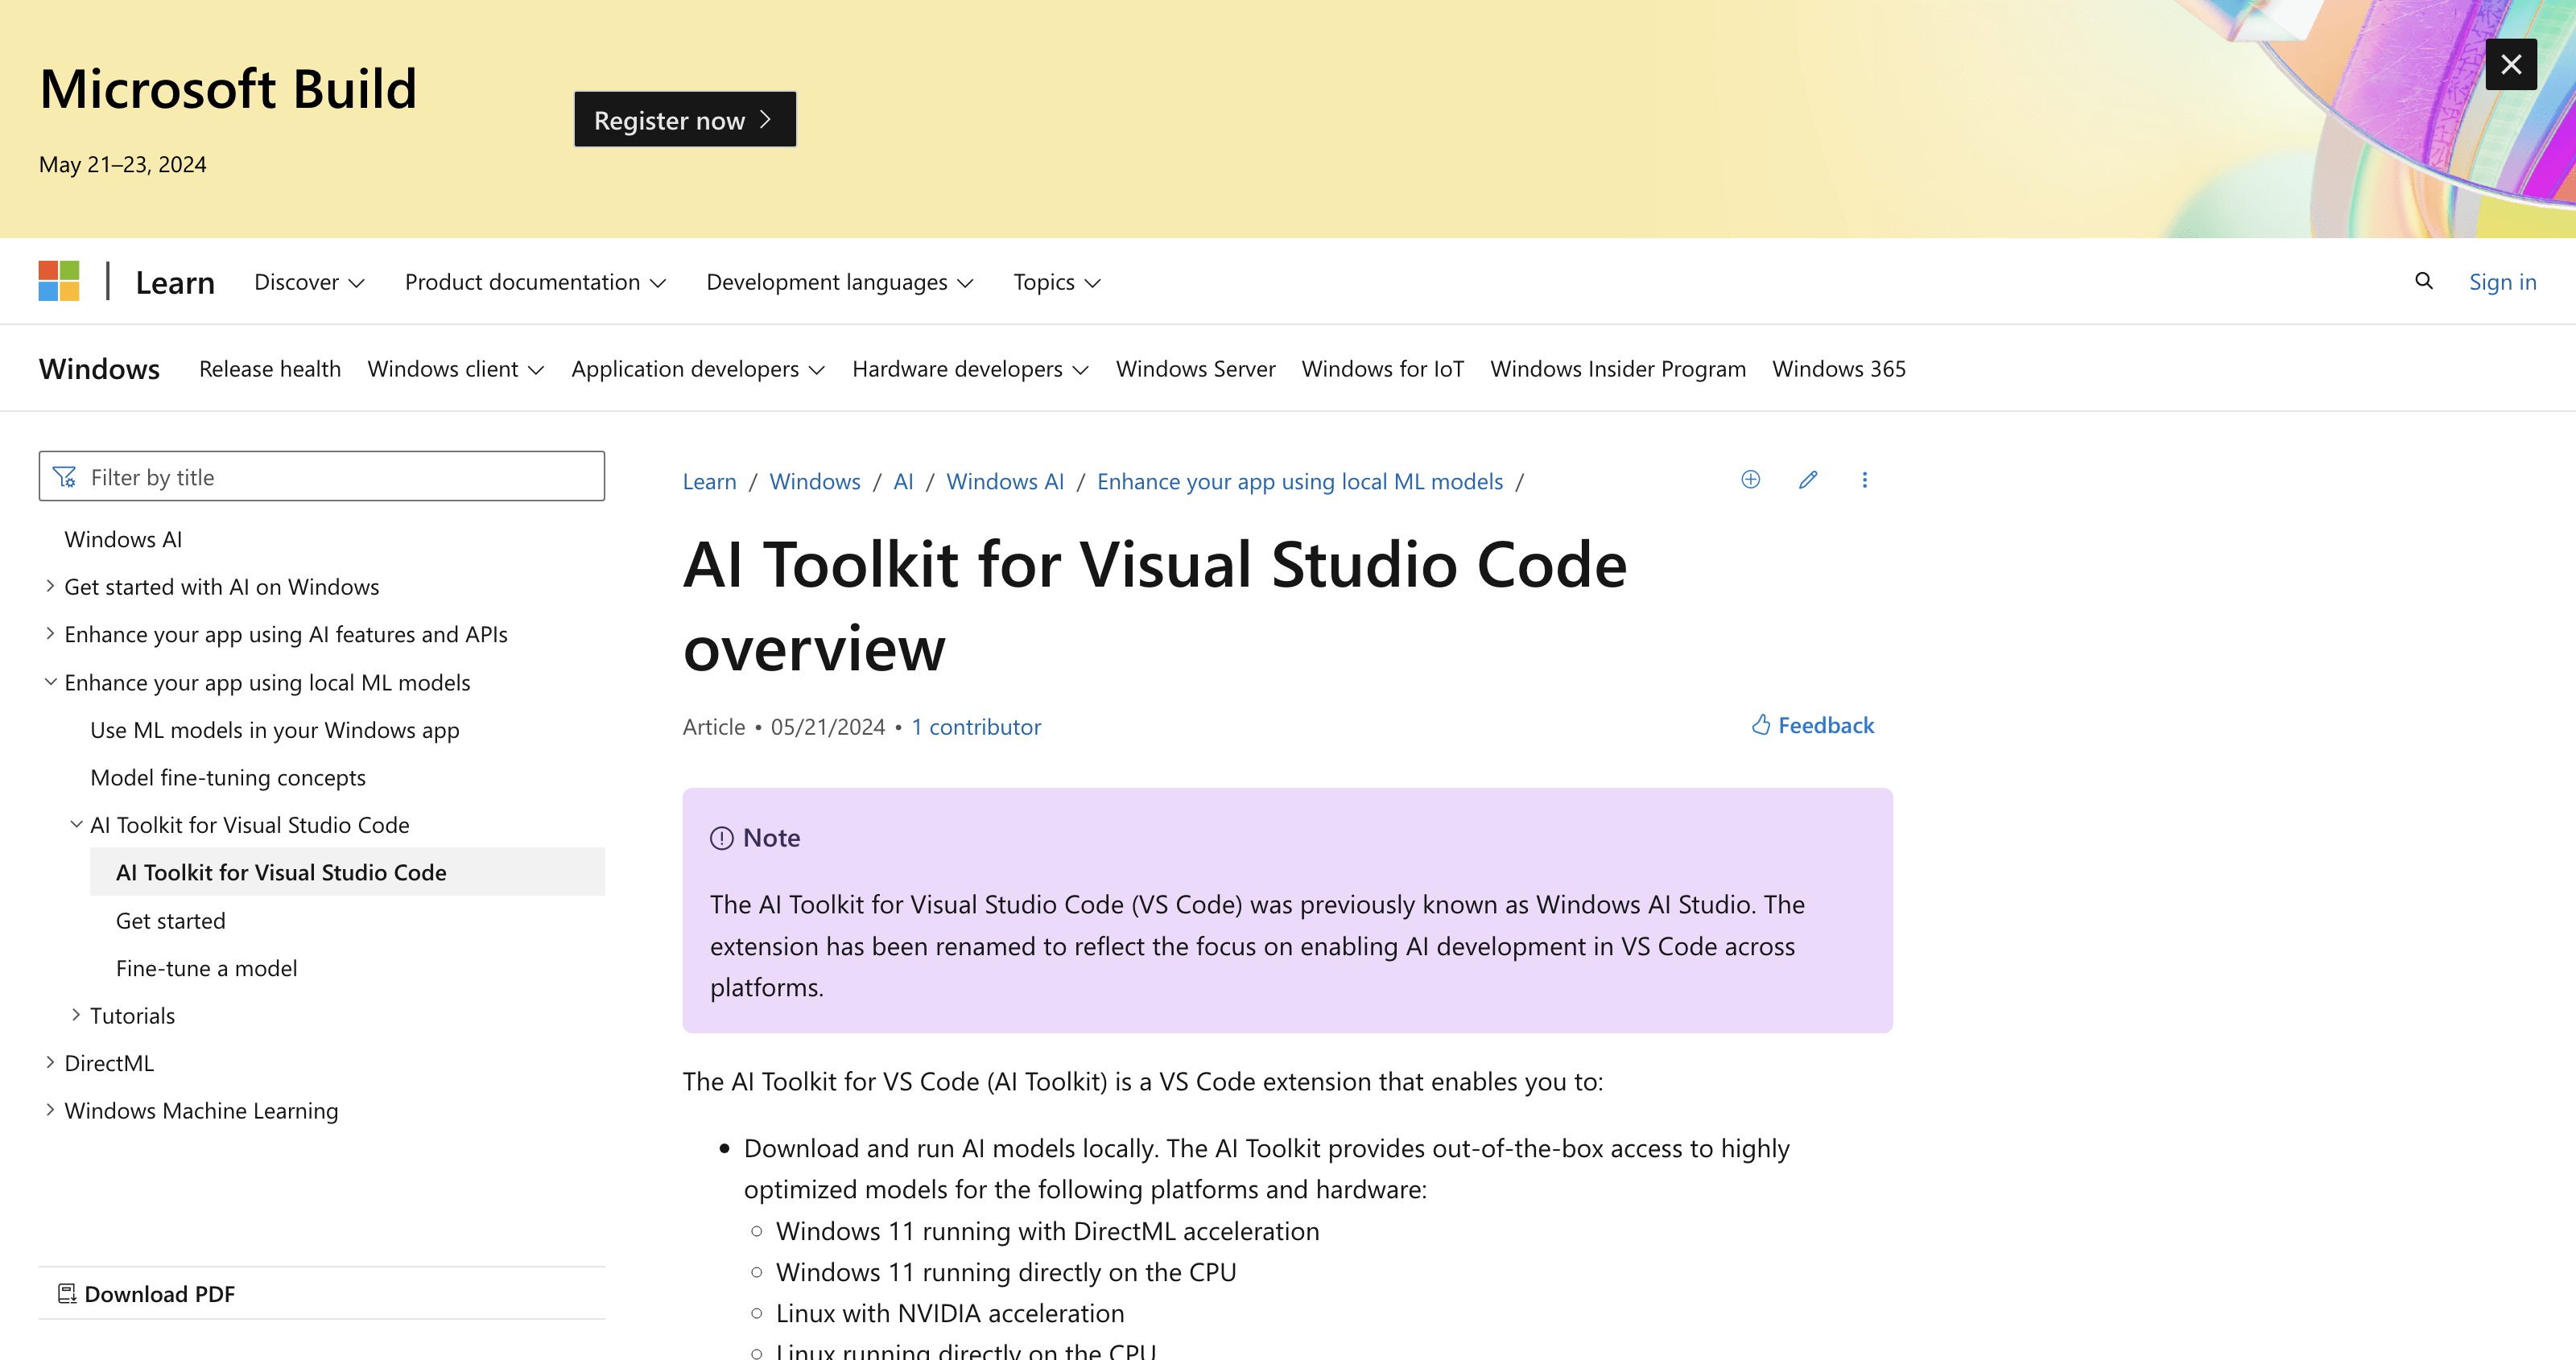Click Enhance your app using local ML models breadcrumb
2576x1360 pixels.
click(1300, 481)
